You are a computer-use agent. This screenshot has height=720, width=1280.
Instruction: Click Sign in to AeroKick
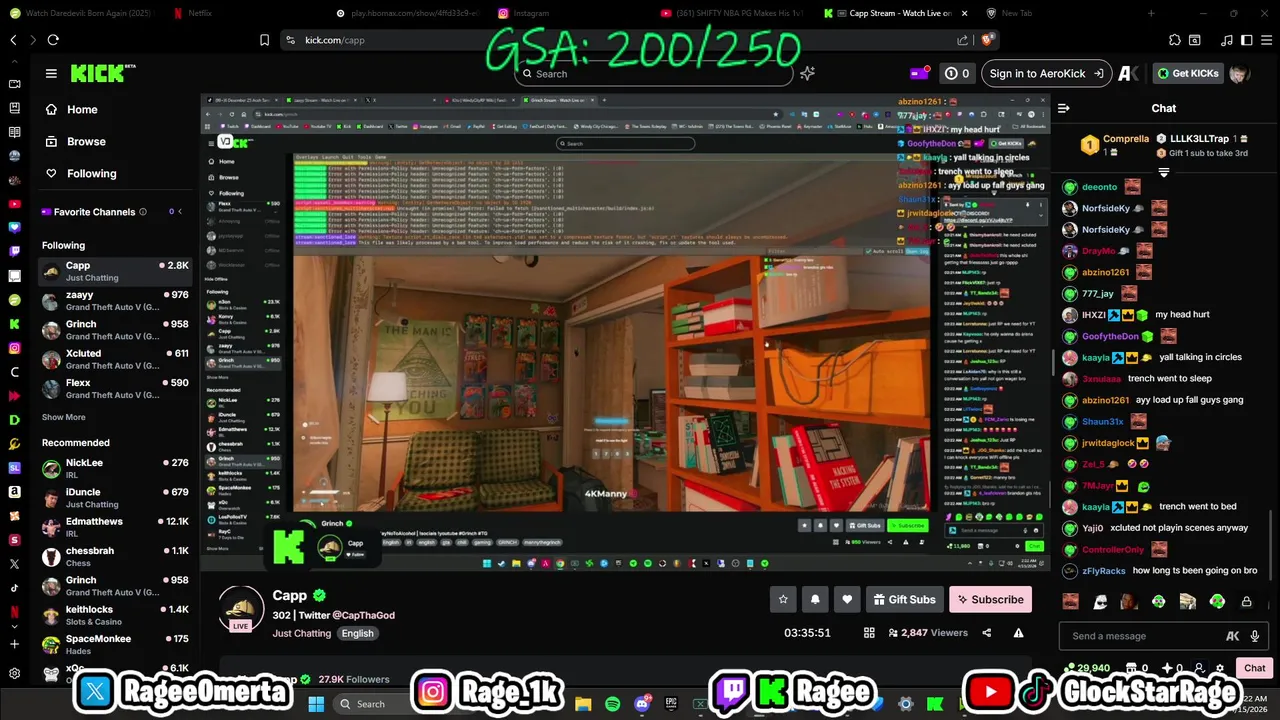(1045, 73)
